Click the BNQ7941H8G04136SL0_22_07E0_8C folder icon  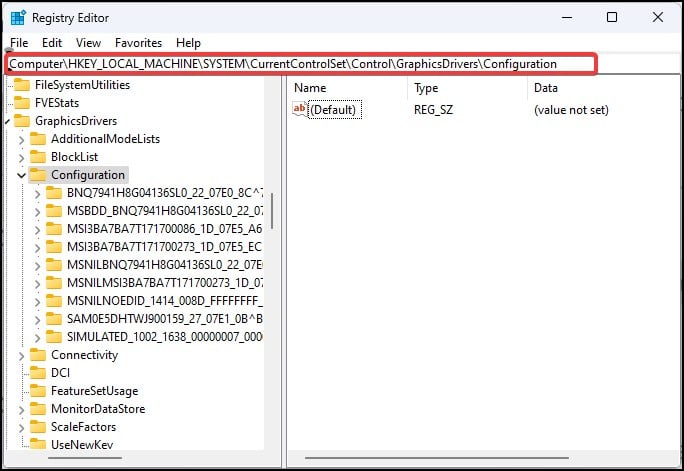click(x=54, y=193)
